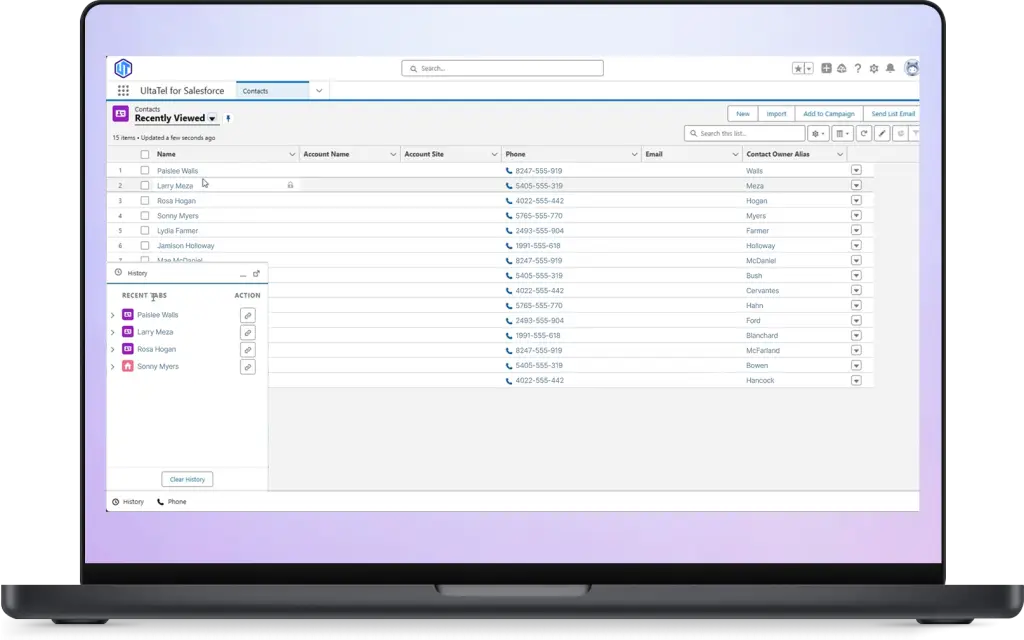Select the Lydia Farmer row checkbox

[x=145, y=231]
